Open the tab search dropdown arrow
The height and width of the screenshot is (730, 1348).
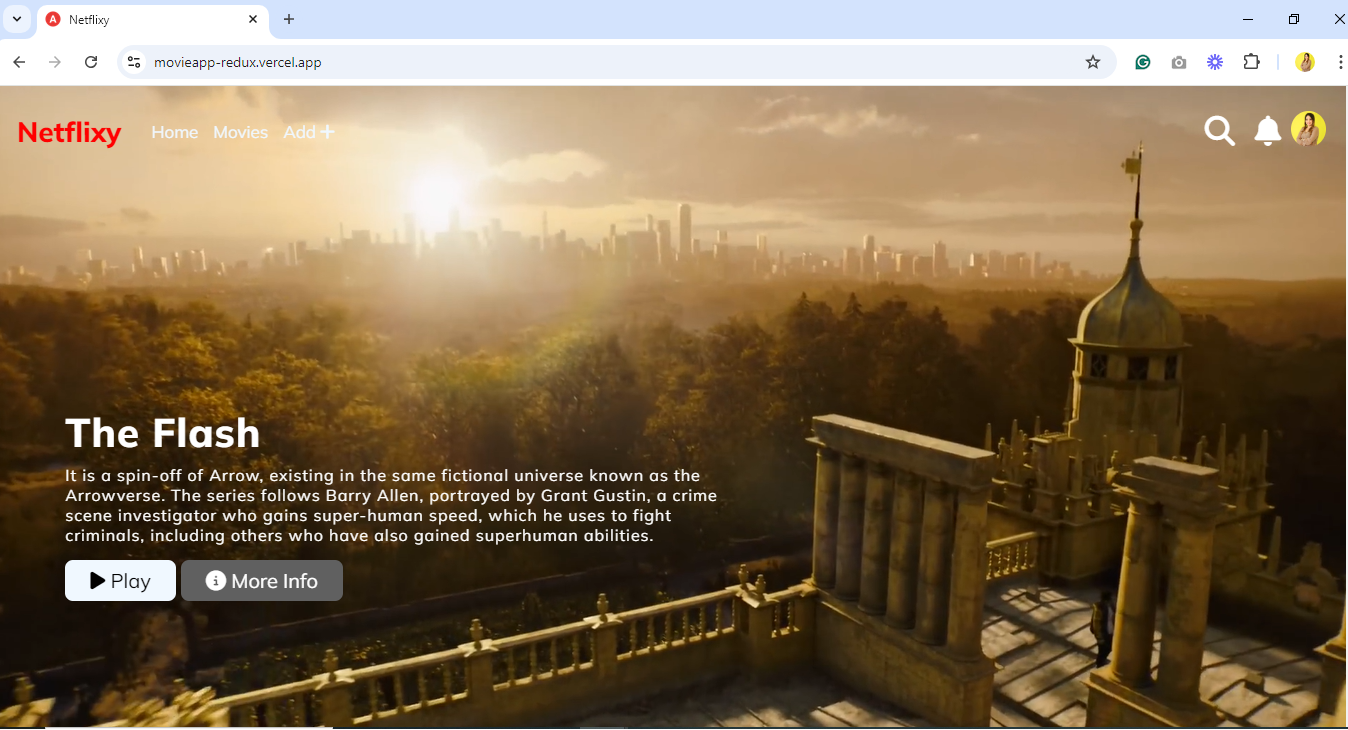17,19
